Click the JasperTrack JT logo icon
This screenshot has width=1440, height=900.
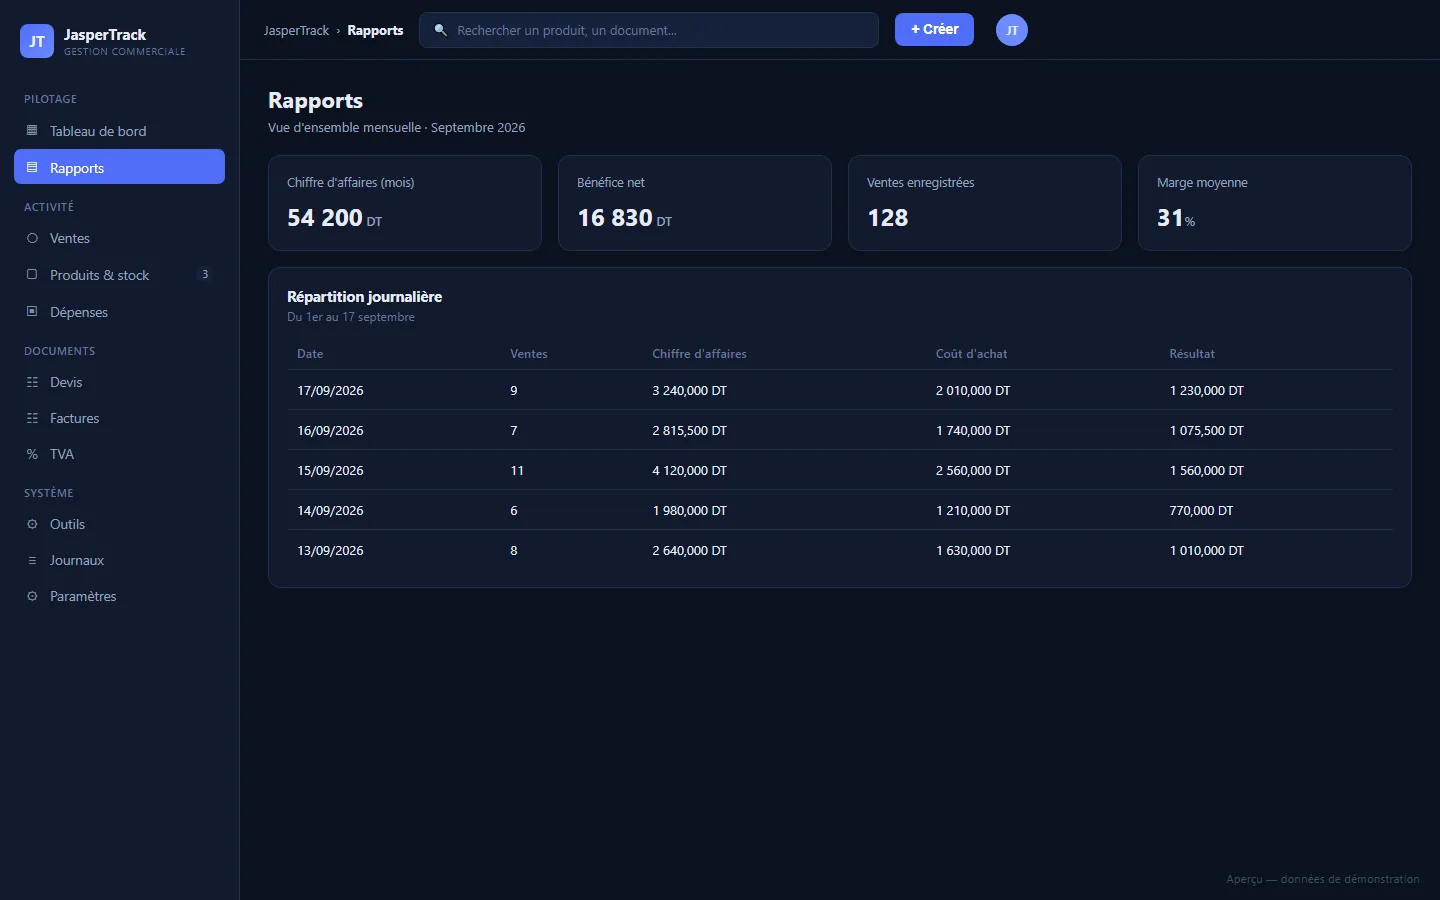click(37, 41)
